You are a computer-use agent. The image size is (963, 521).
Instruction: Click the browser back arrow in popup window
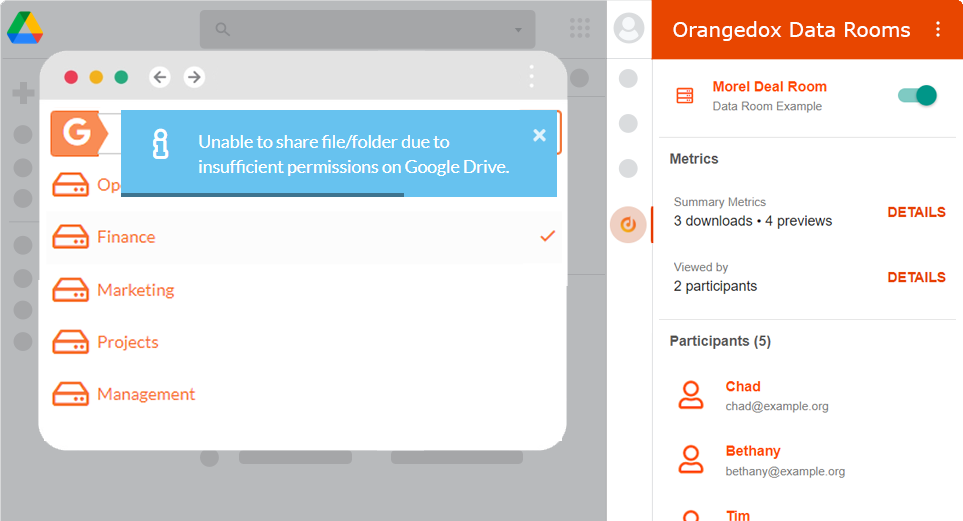pos(160,77)
